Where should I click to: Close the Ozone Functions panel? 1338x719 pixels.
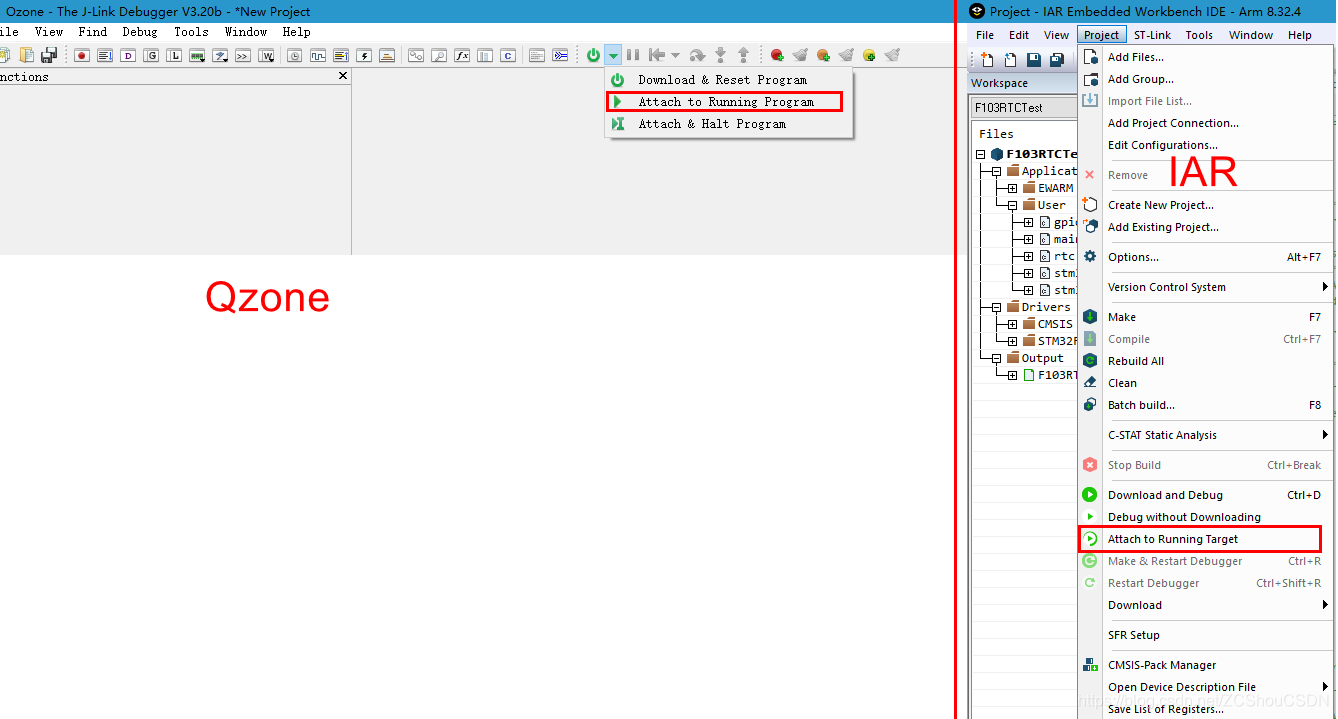click(343, 76)
